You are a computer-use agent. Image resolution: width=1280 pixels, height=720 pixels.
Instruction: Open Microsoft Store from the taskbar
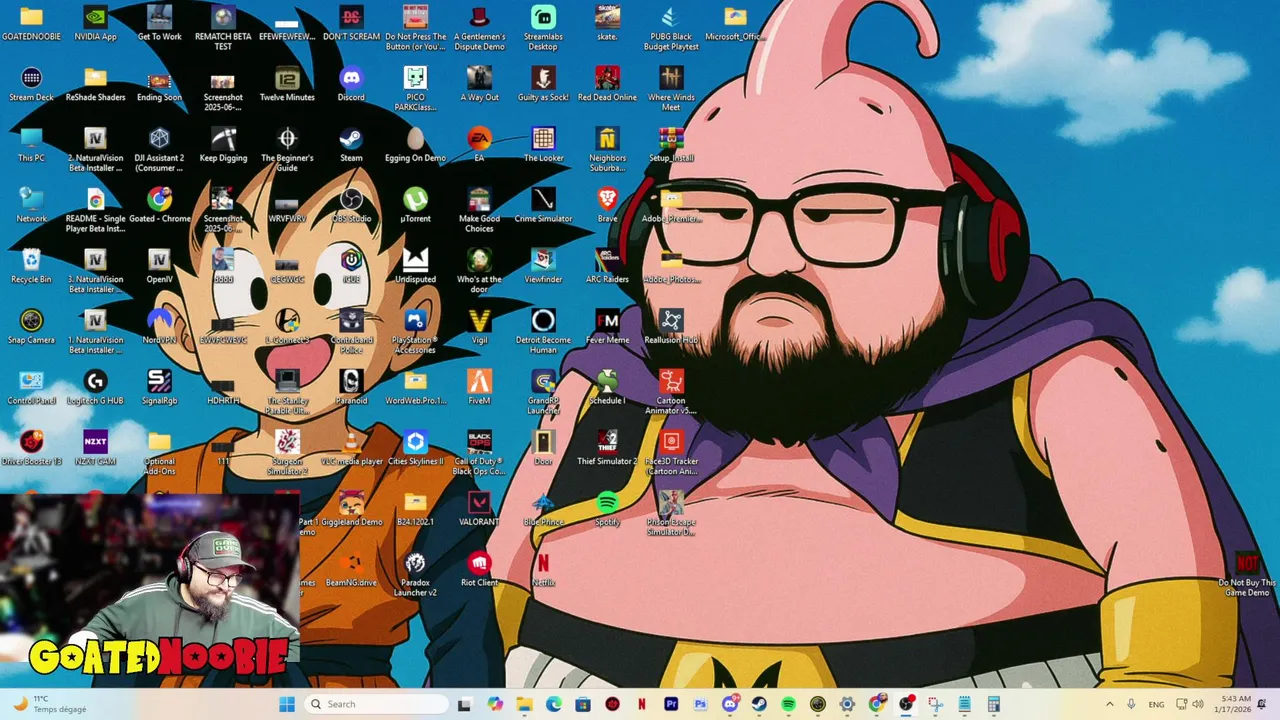click(583, 704)
